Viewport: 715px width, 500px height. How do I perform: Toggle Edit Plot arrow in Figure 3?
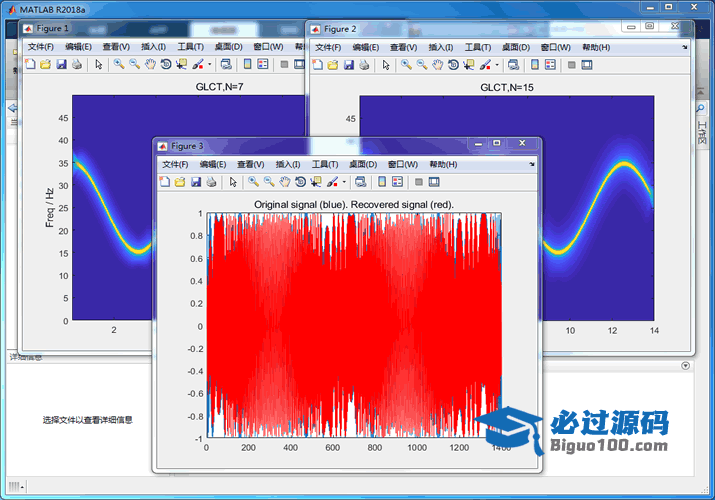232,182
